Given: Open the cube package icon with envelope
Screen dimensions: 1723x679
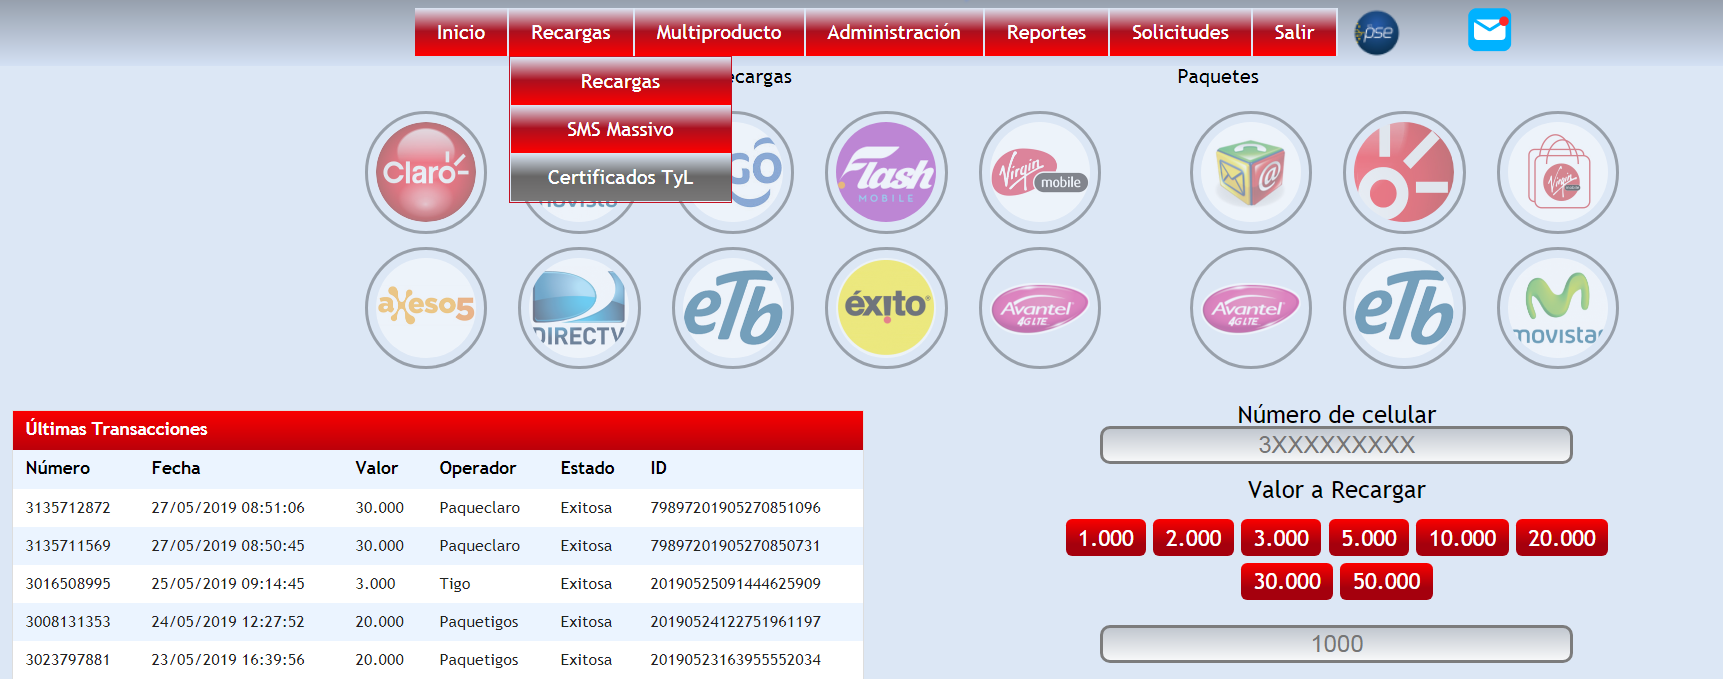Looking at the screenshot, I should click(x=1251, y=172).
